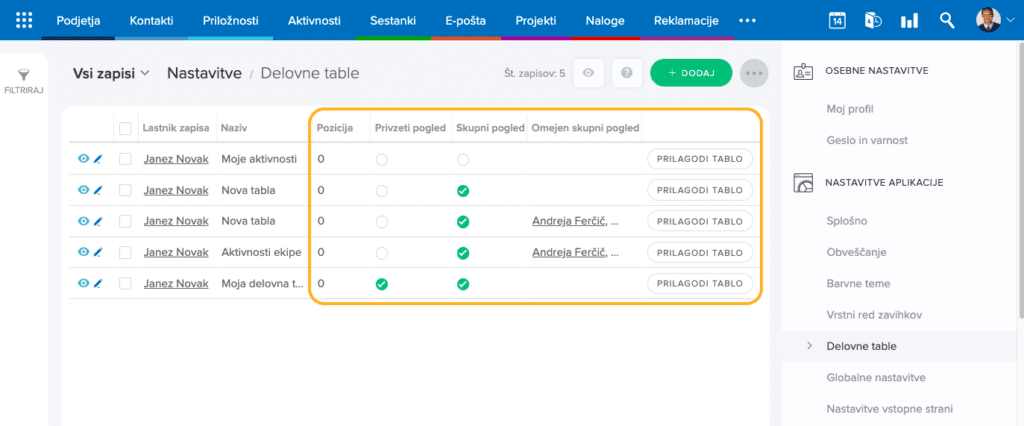The image size is (1024, 426).
Task: Enable Privzeti pogled for Moje aktivnosti row
Action: 381,159
